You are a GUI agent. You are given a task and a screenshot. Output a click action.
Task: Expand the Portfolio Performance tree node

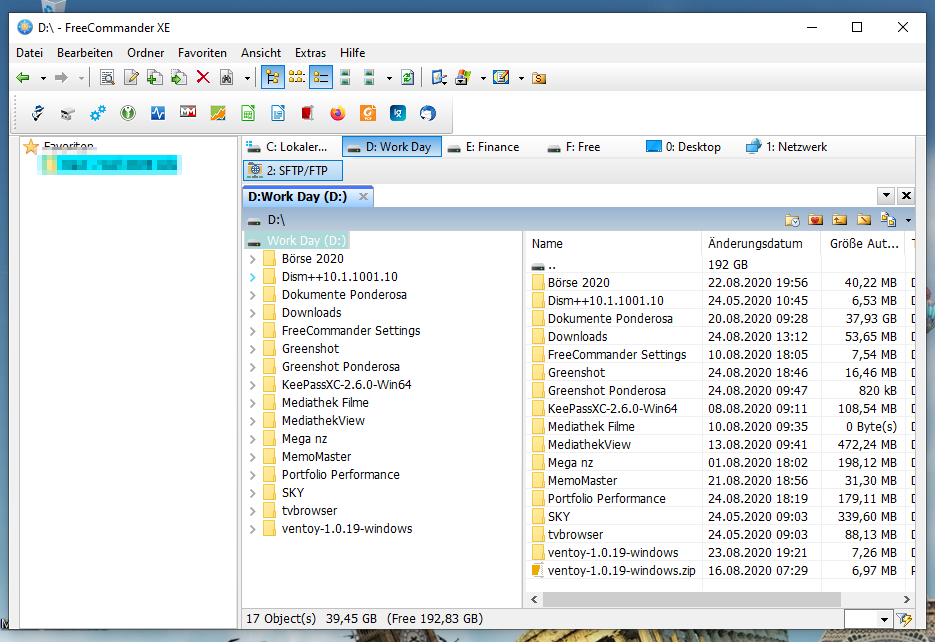[253, 475]
